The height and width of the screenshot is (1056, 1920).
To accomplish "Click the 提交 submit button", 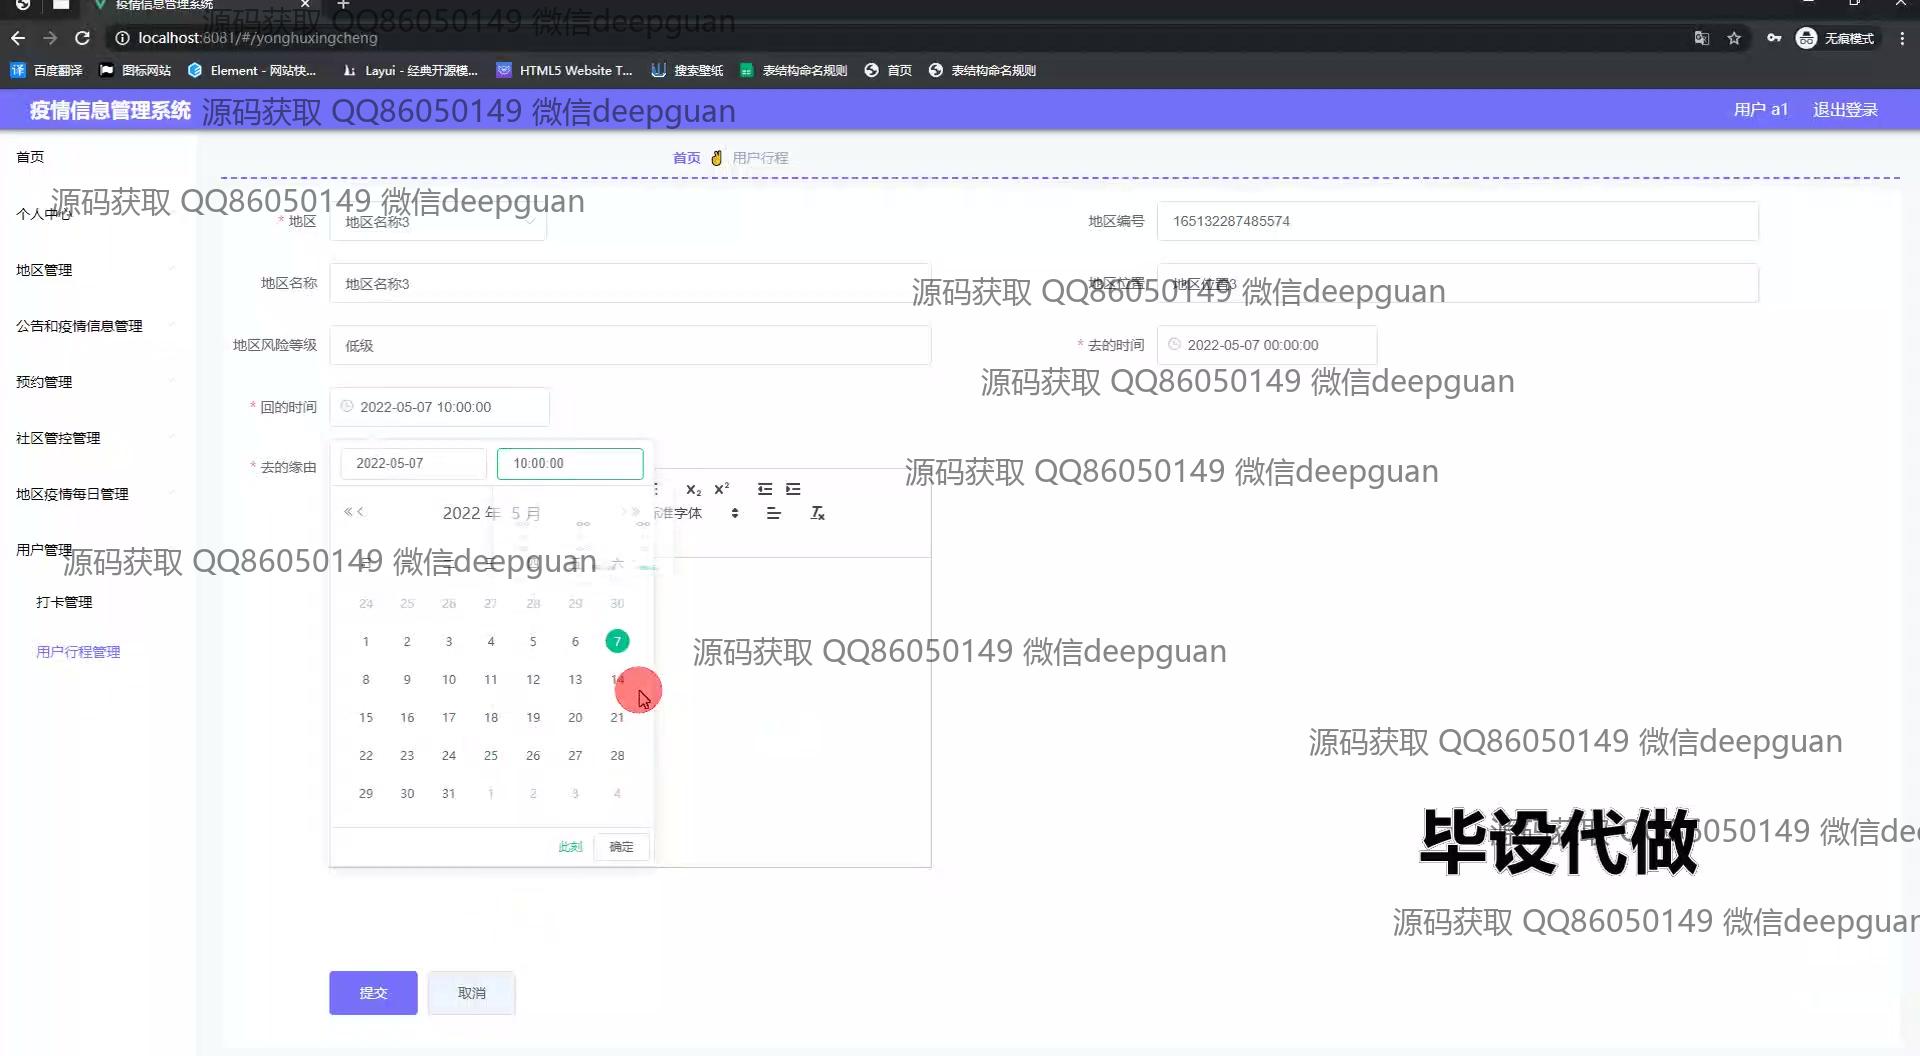I will tap(373, 993).
